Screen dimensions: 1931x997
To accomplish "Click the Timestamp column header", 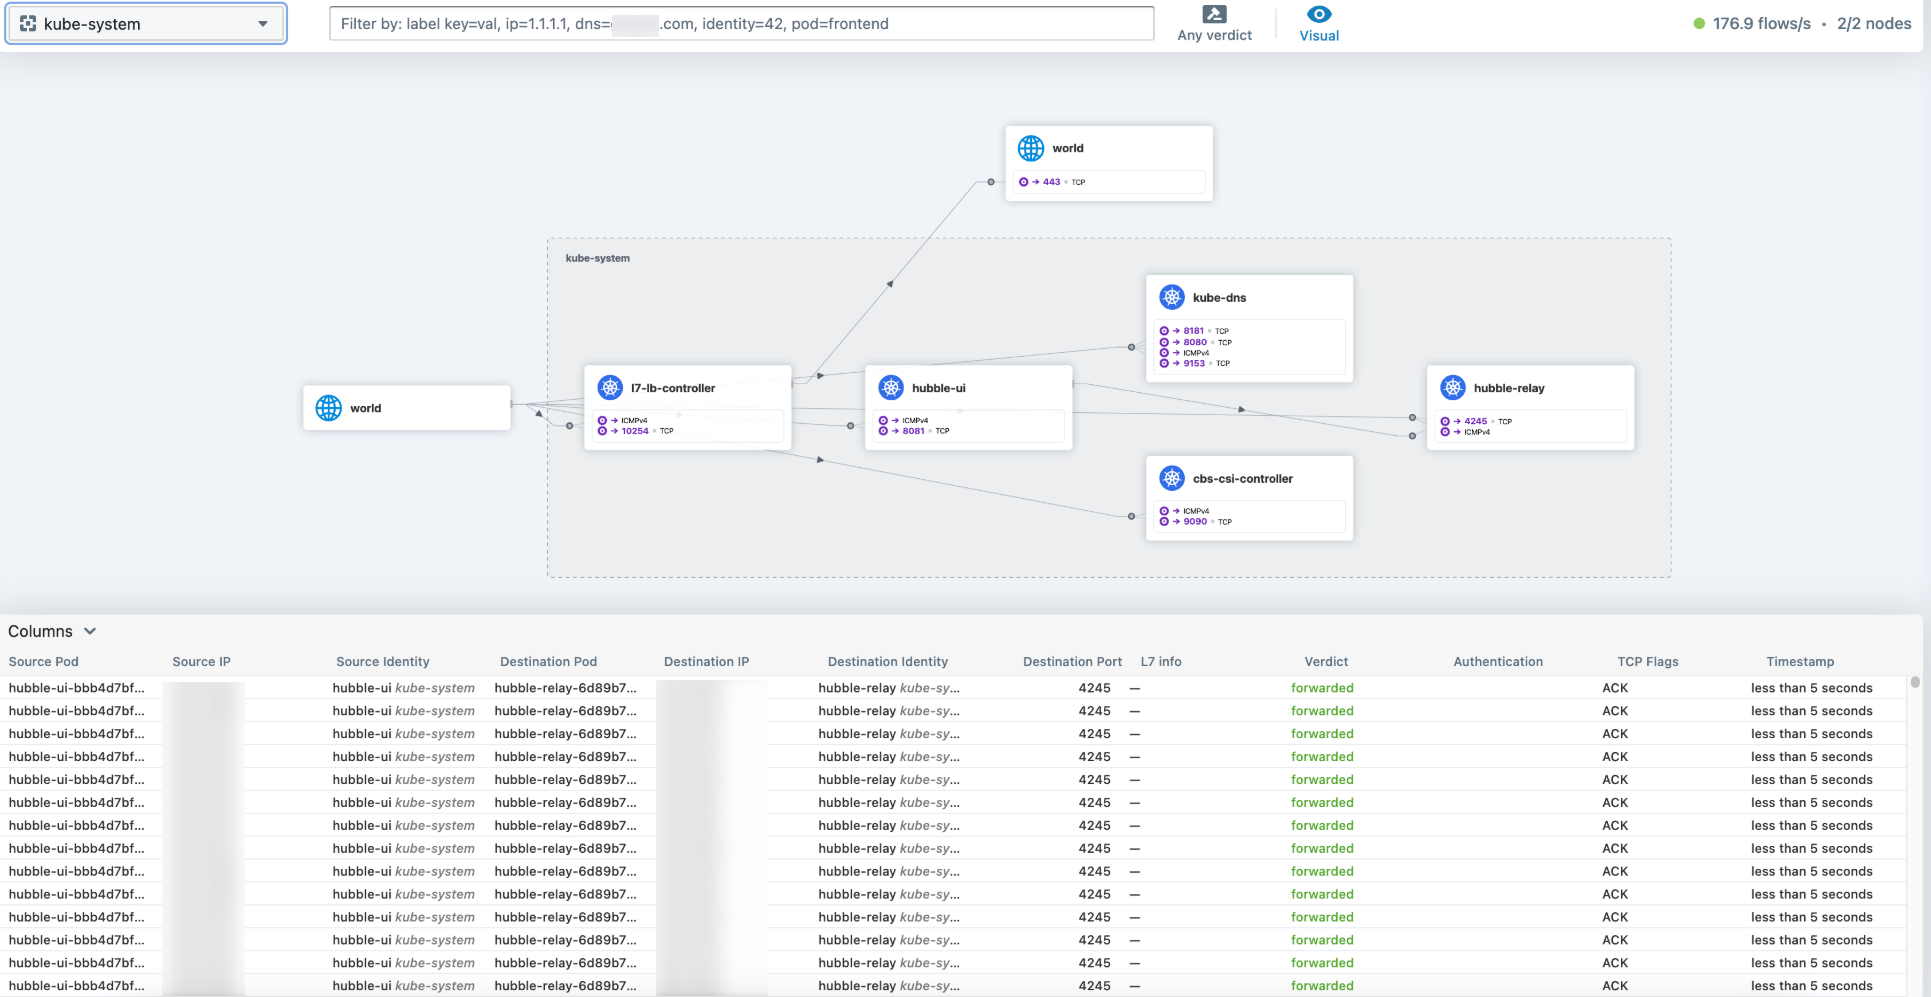I will pyautogui.click(x=1799, y=662).
